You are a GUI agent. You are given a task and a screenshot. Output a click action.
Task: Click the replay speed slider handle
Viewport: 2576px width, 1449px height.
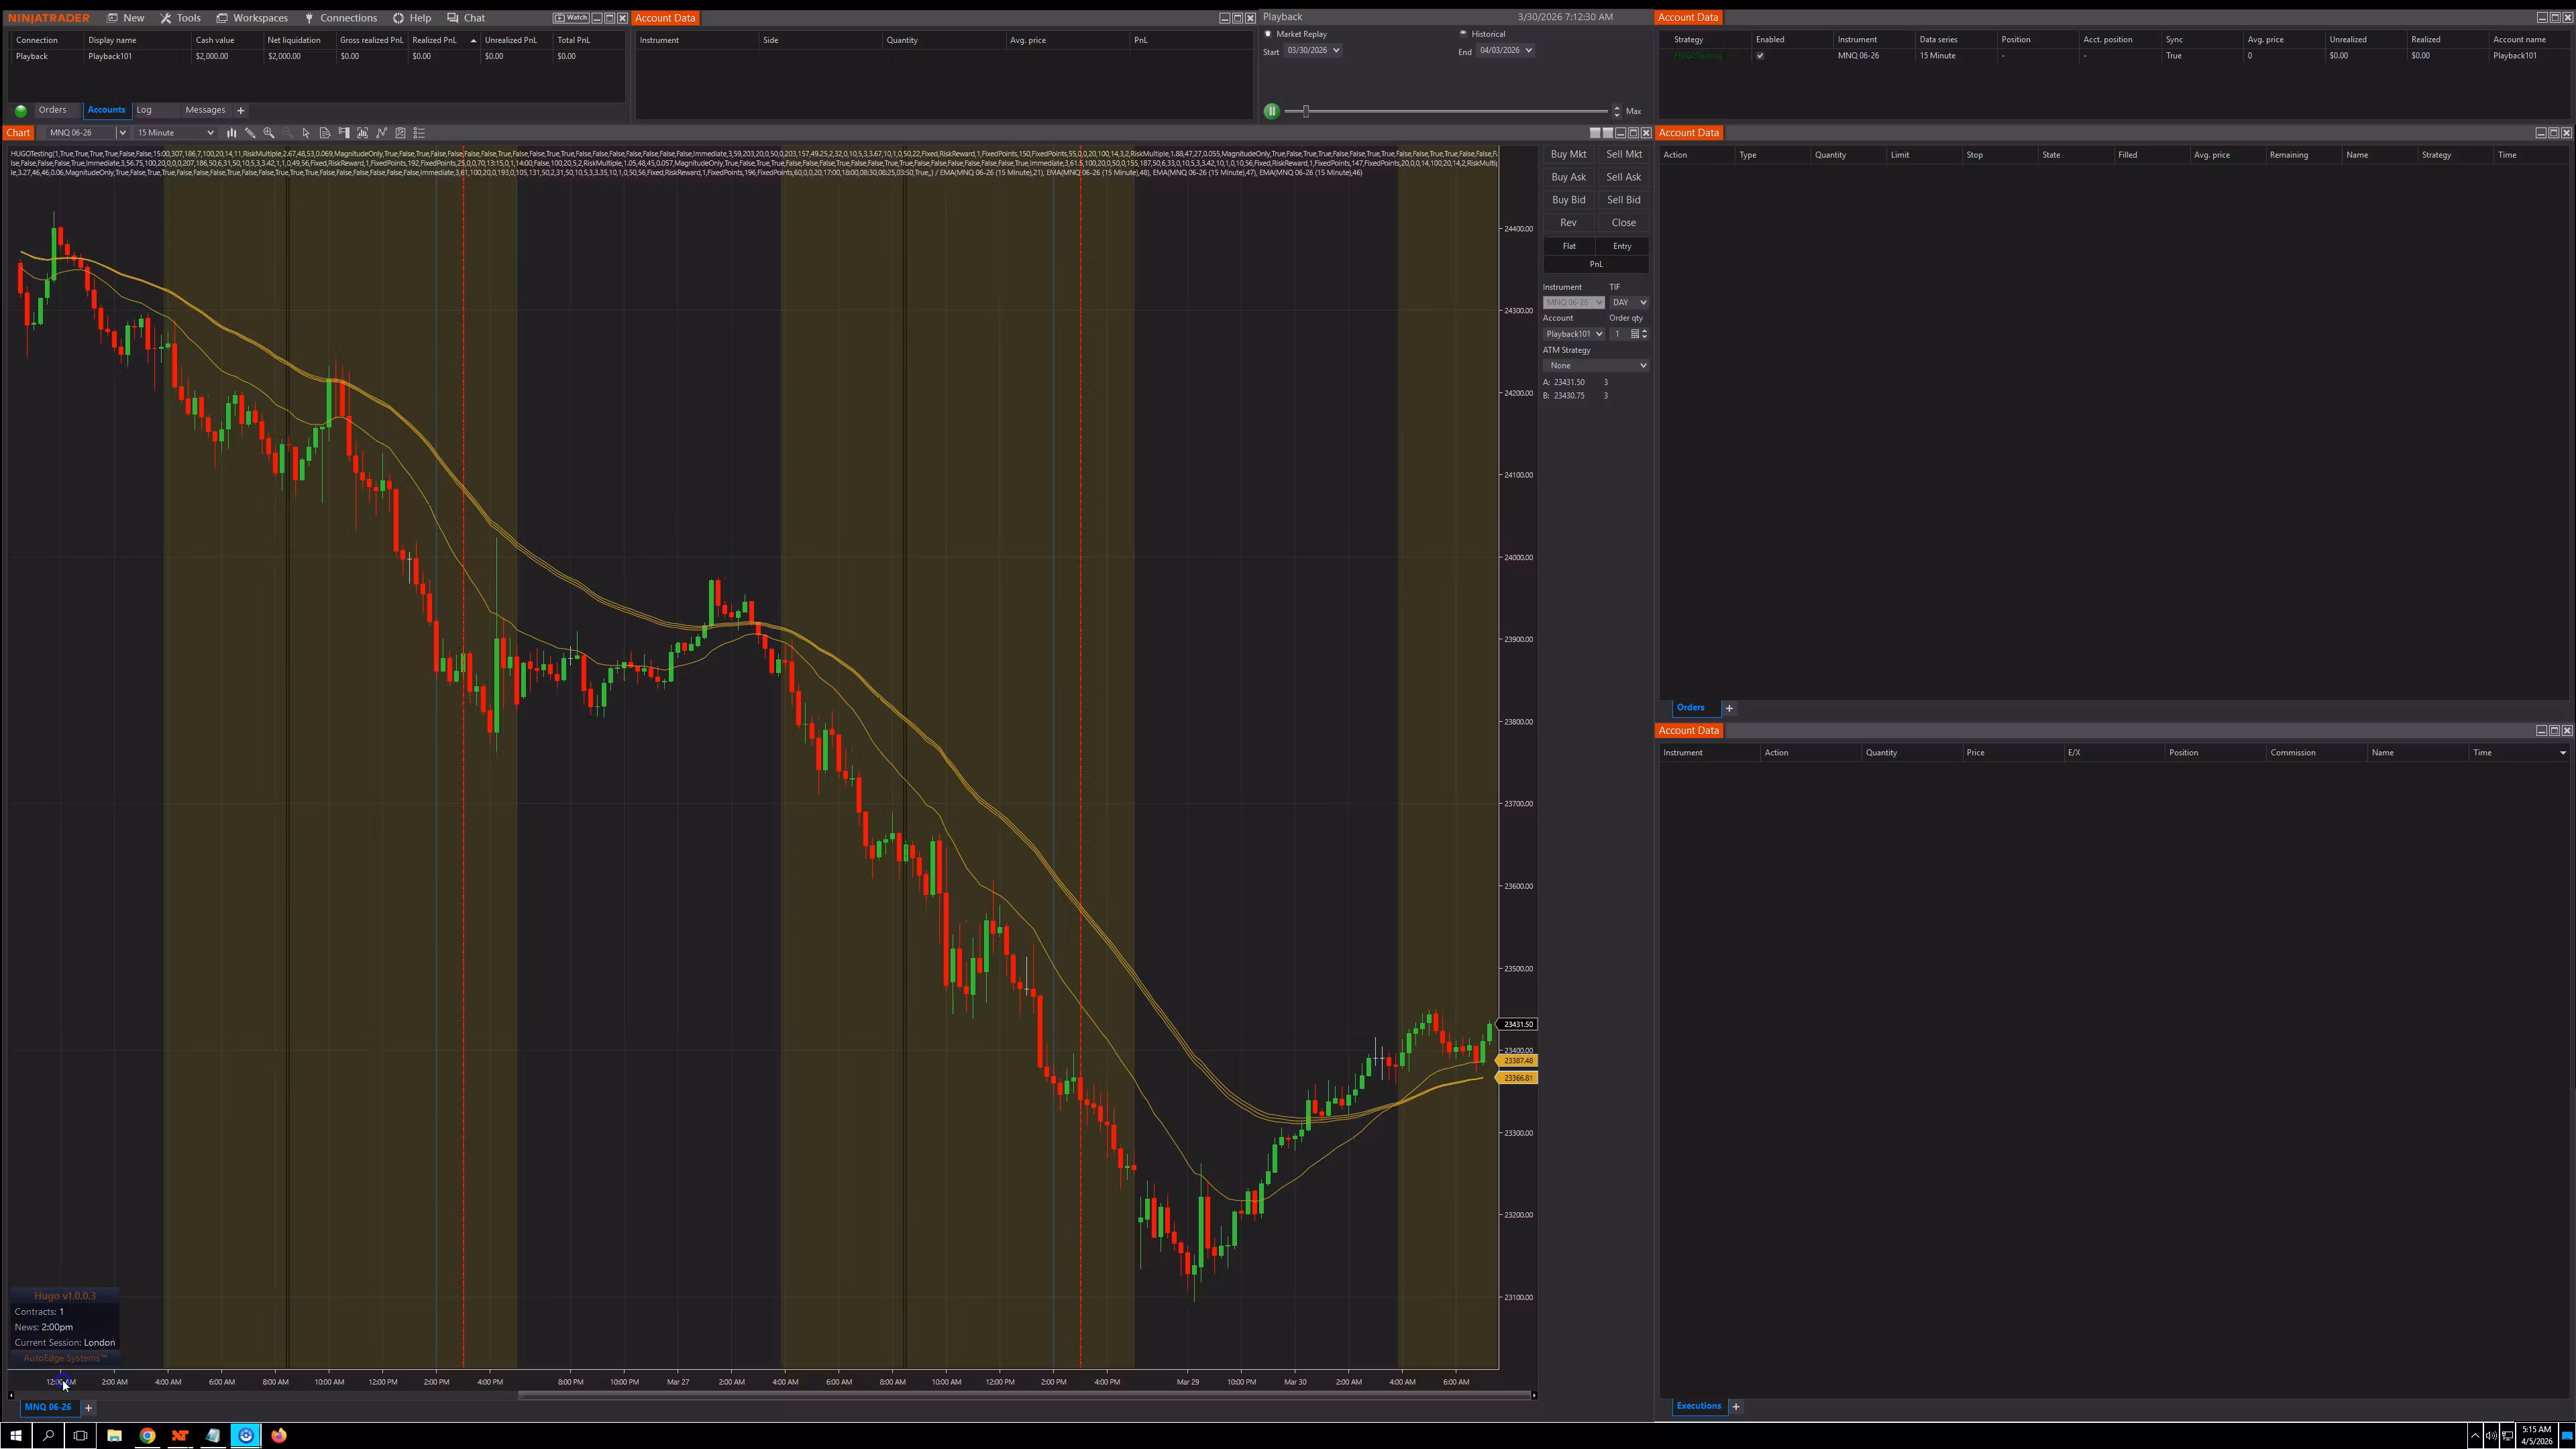1305,111
